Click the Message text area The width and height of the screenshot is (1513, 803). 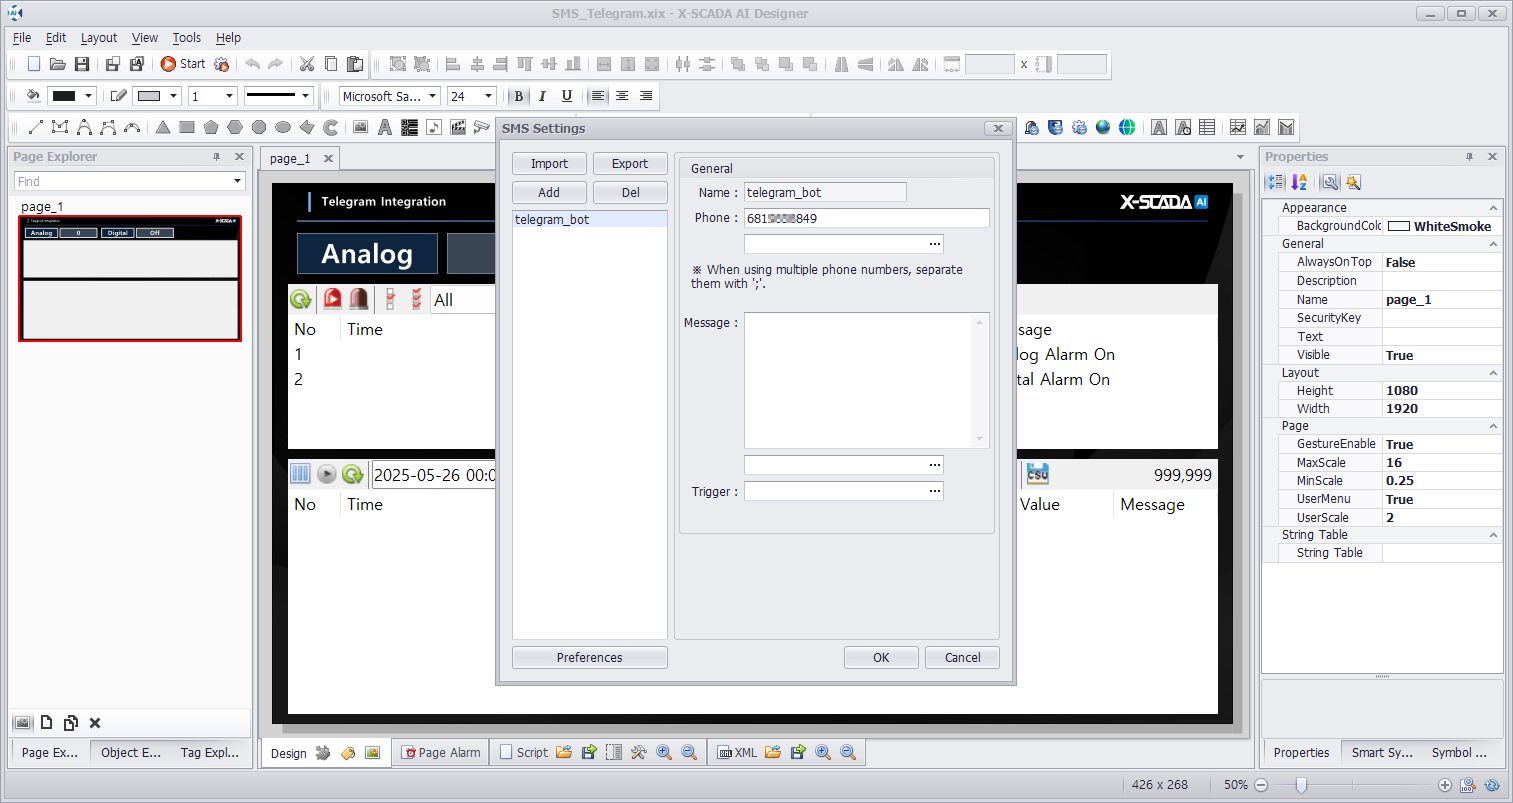(866, 380)
